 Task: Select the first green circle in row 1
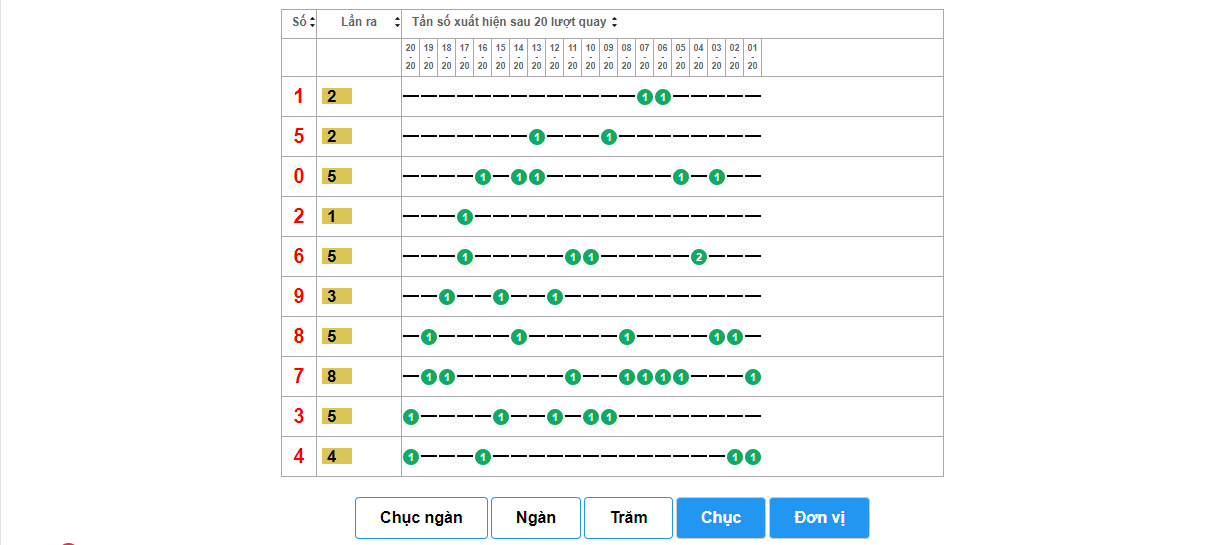click(x=645, y=97)
